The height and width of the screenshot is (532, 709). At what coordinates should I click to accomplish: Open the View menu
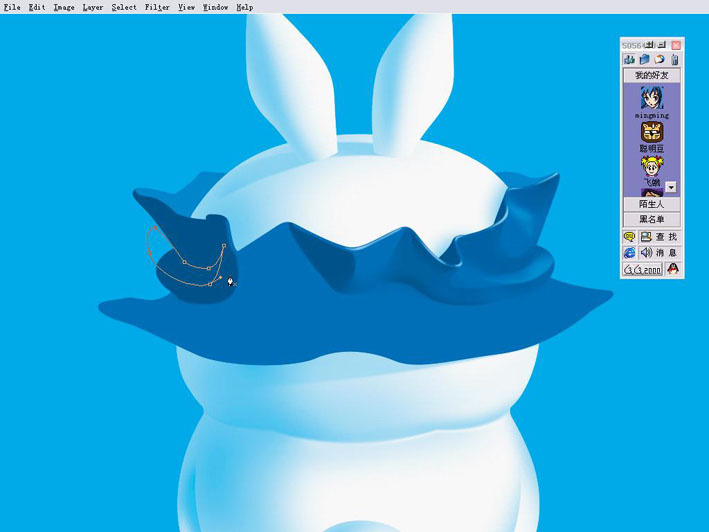click(x=186, y=7)
